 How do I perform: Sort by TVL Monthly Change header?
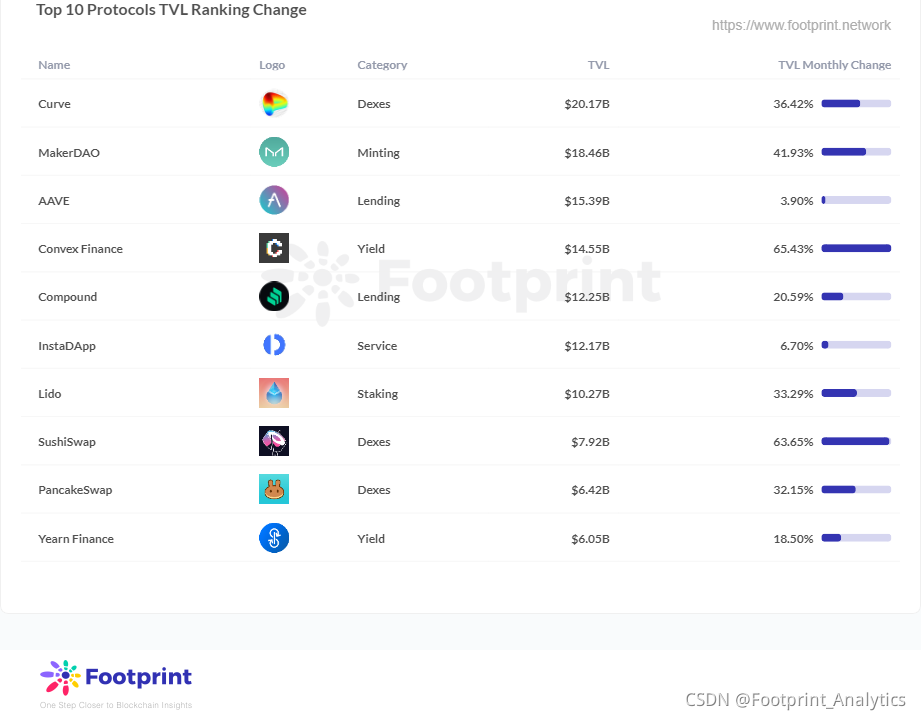(x=834, y=65)
